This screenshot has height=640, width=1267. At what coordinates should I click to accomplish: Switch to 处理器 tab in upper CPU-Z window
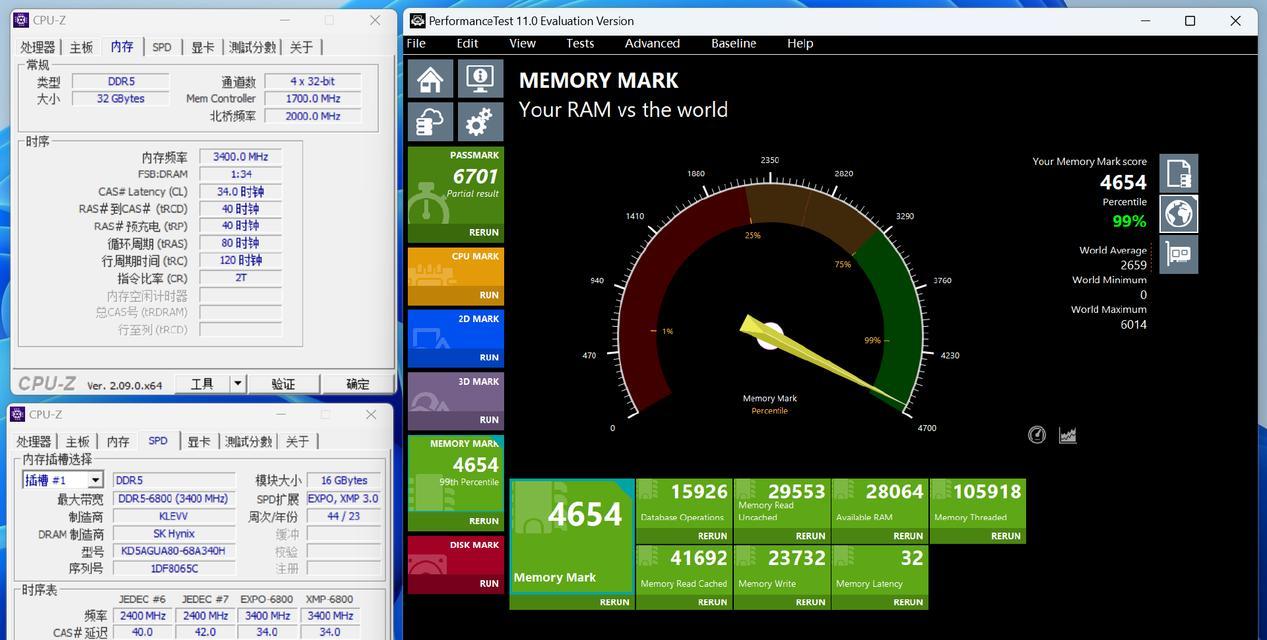(x=38, y=47)
